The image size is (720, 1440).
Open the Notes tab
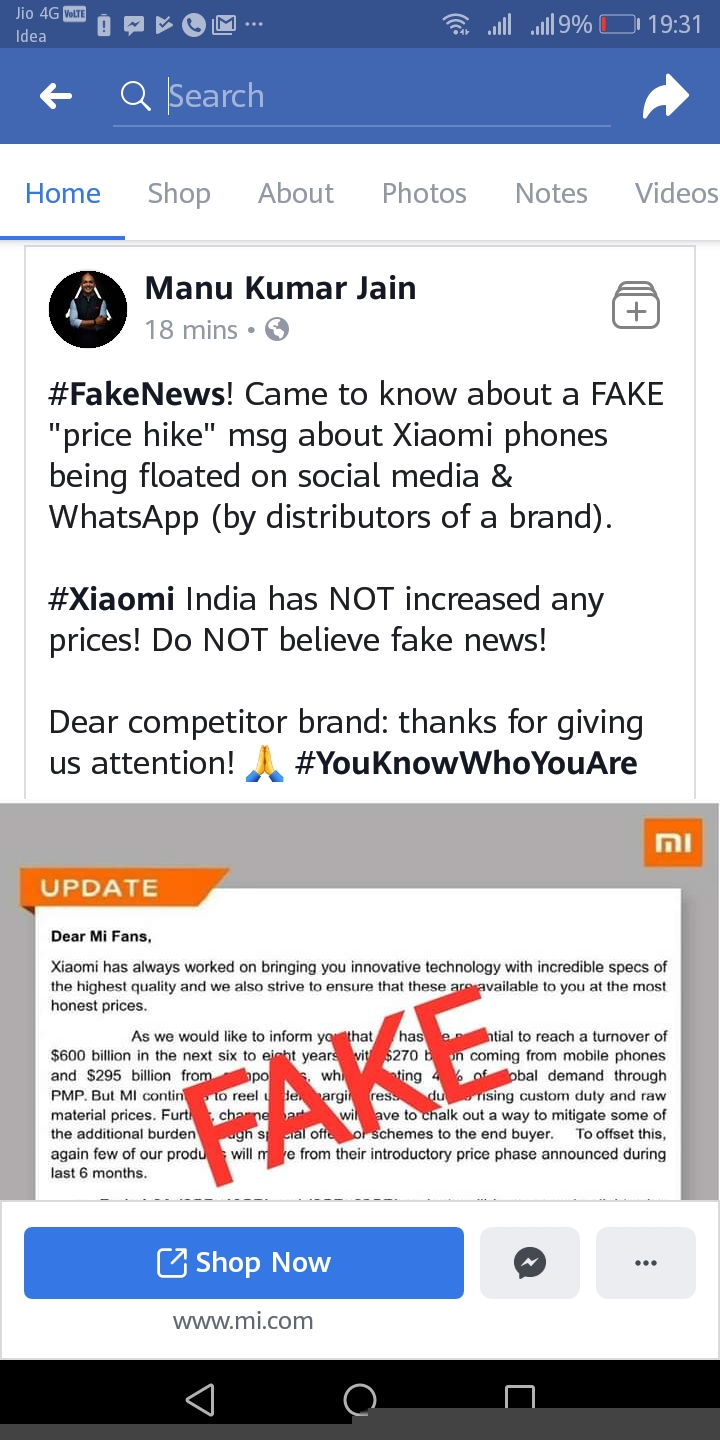coord(551,193)
